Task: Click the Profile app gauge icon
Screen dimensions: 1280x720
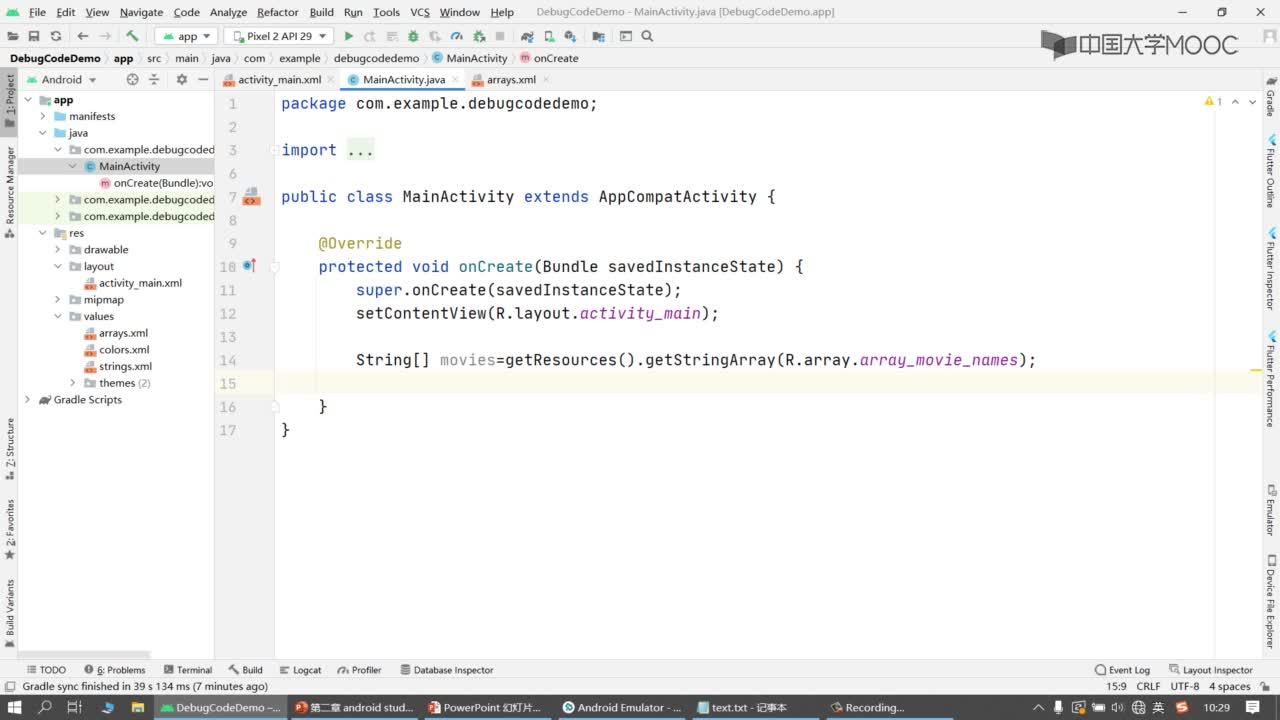Action: click(x=456, y=36)
